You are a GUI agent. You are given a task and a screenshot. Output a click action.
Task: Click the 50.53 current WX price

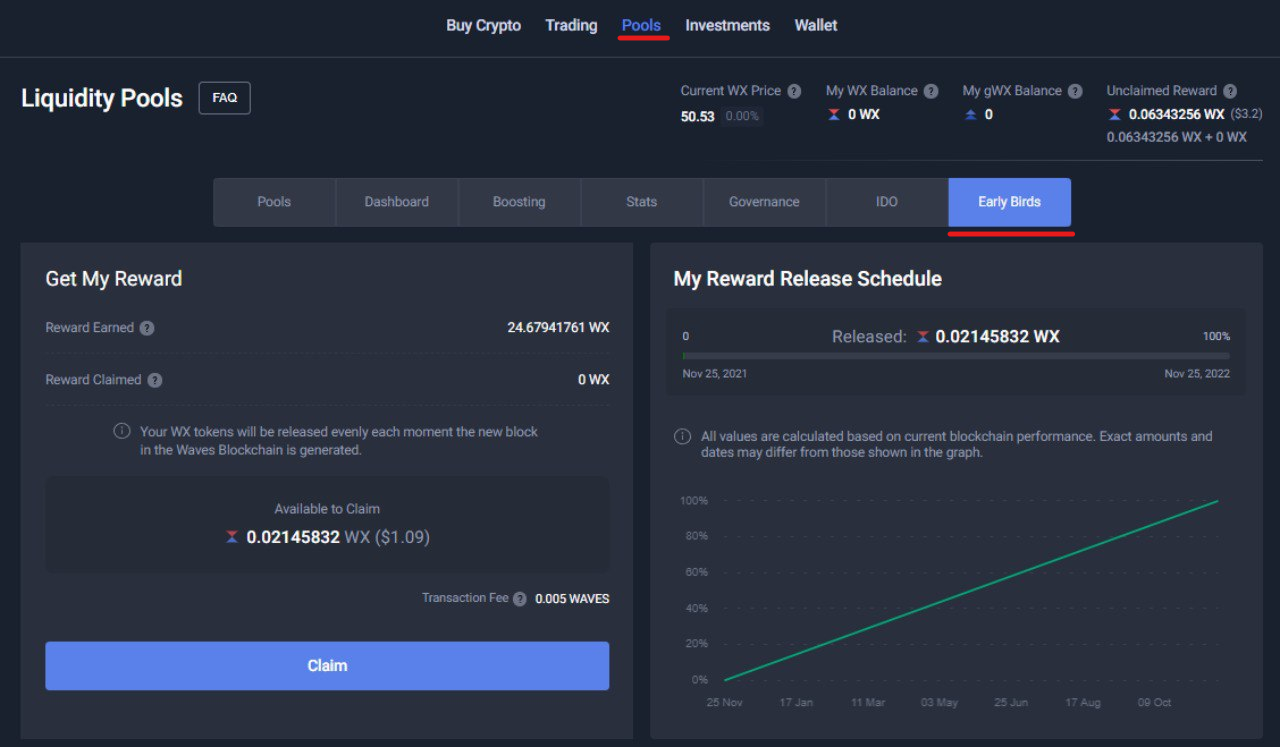[698, 117]
